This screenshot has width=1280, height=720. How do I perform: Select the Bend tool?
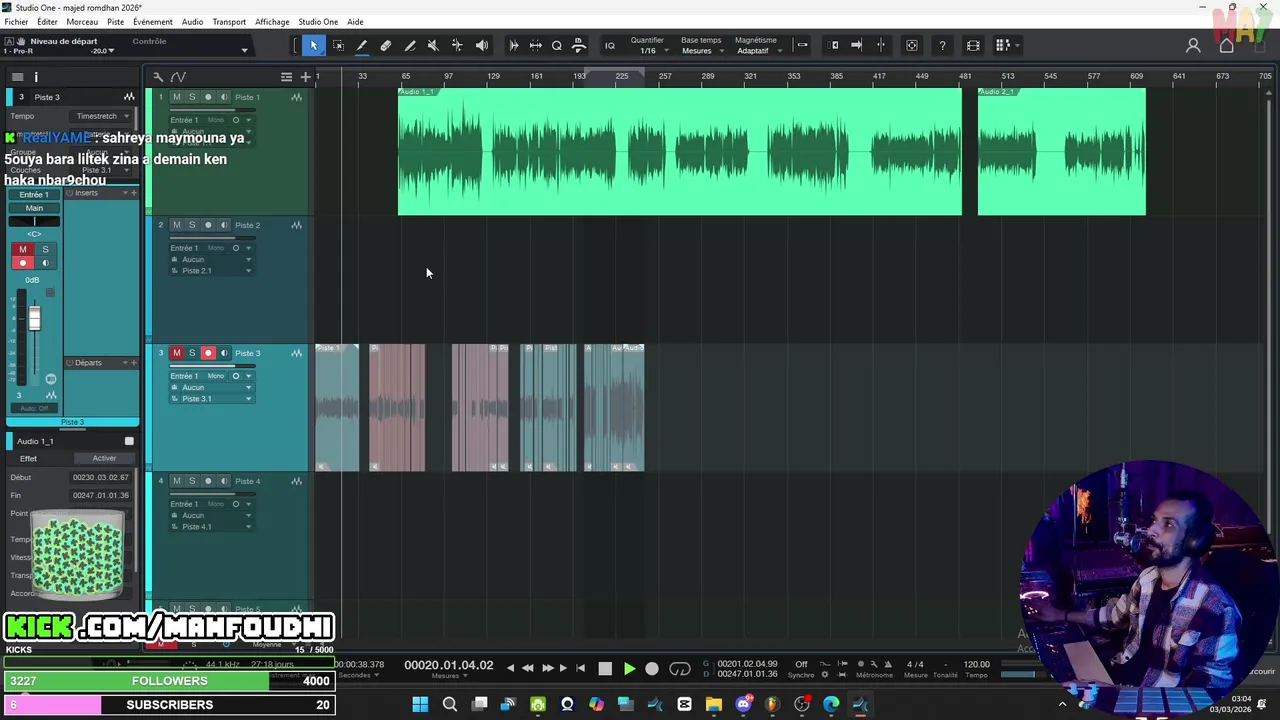[457, 45]
